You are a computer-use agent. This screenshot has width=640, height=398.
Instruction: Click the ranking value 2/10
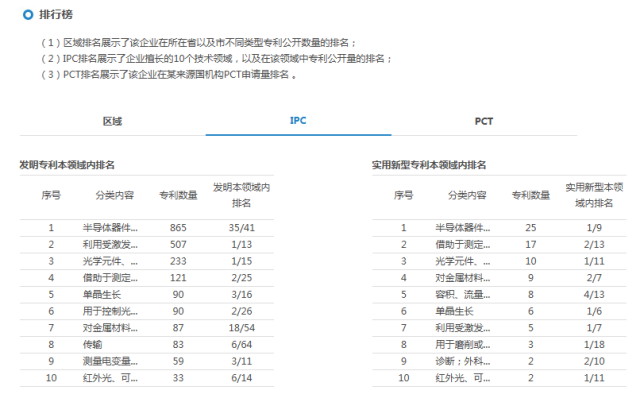(x=594, y=361)
